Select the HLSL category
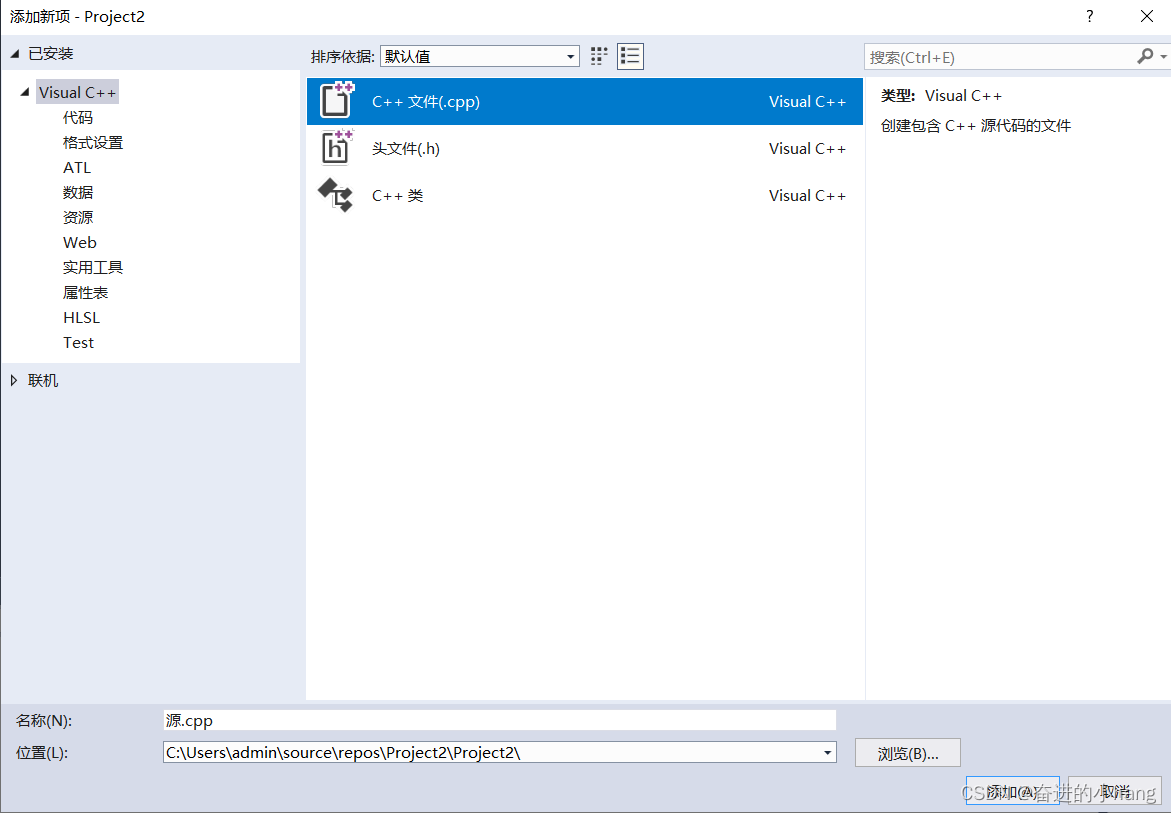 point(81,317)
